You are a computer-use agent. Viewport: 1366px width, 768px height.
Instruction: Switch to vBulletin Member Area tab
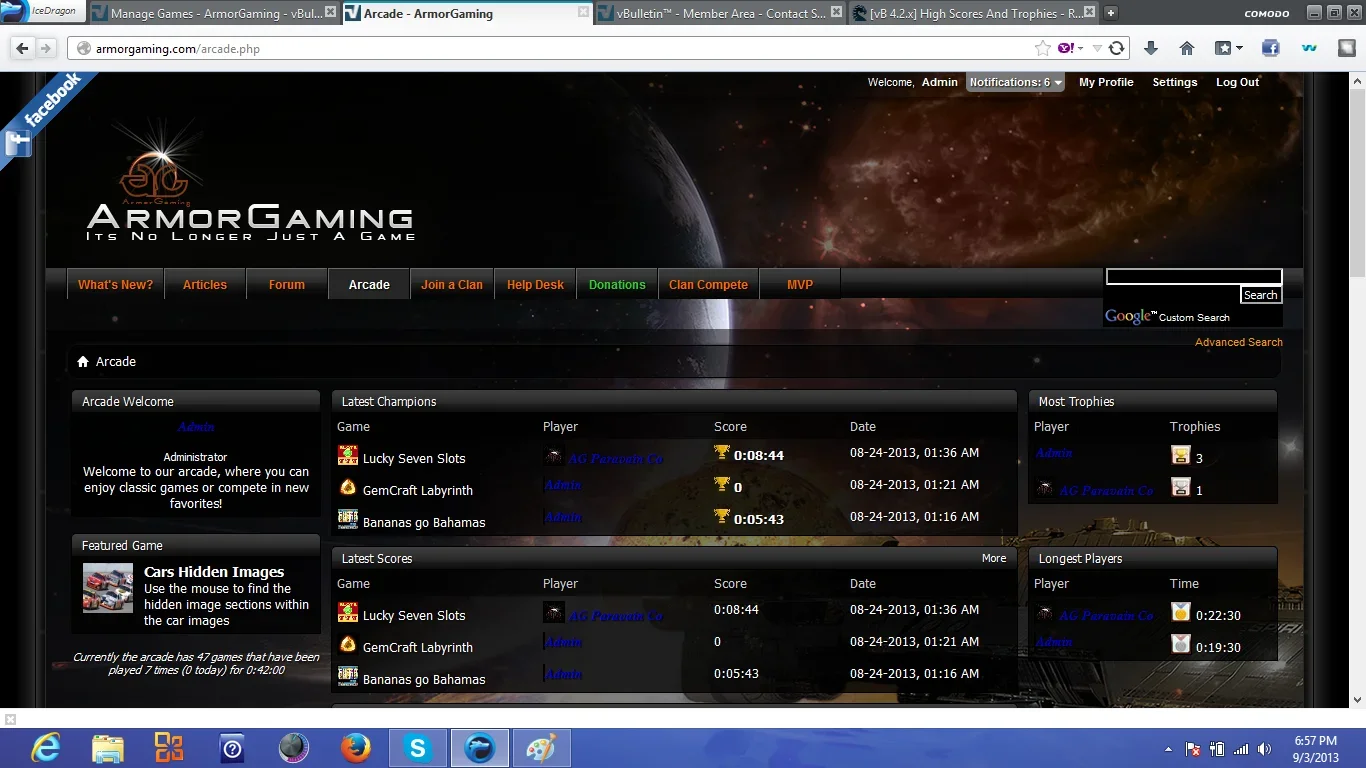(x=720, y=14)
